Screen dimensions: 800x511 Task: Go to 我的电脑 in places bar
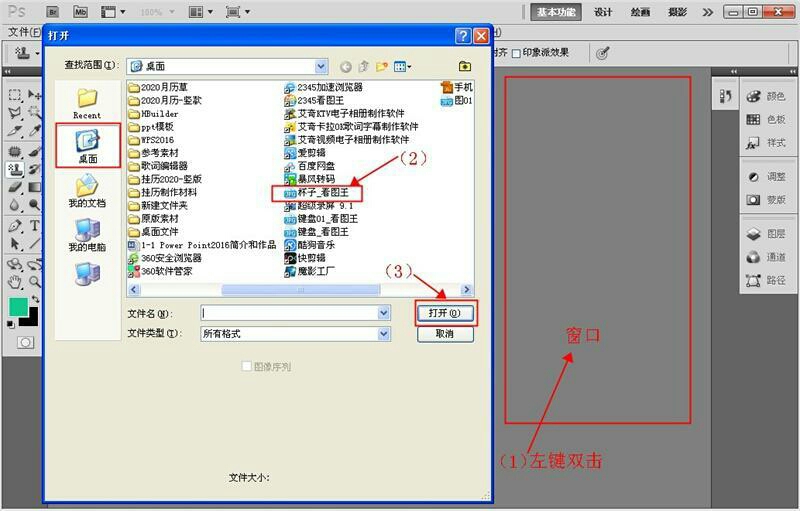[x=87, y=234]
